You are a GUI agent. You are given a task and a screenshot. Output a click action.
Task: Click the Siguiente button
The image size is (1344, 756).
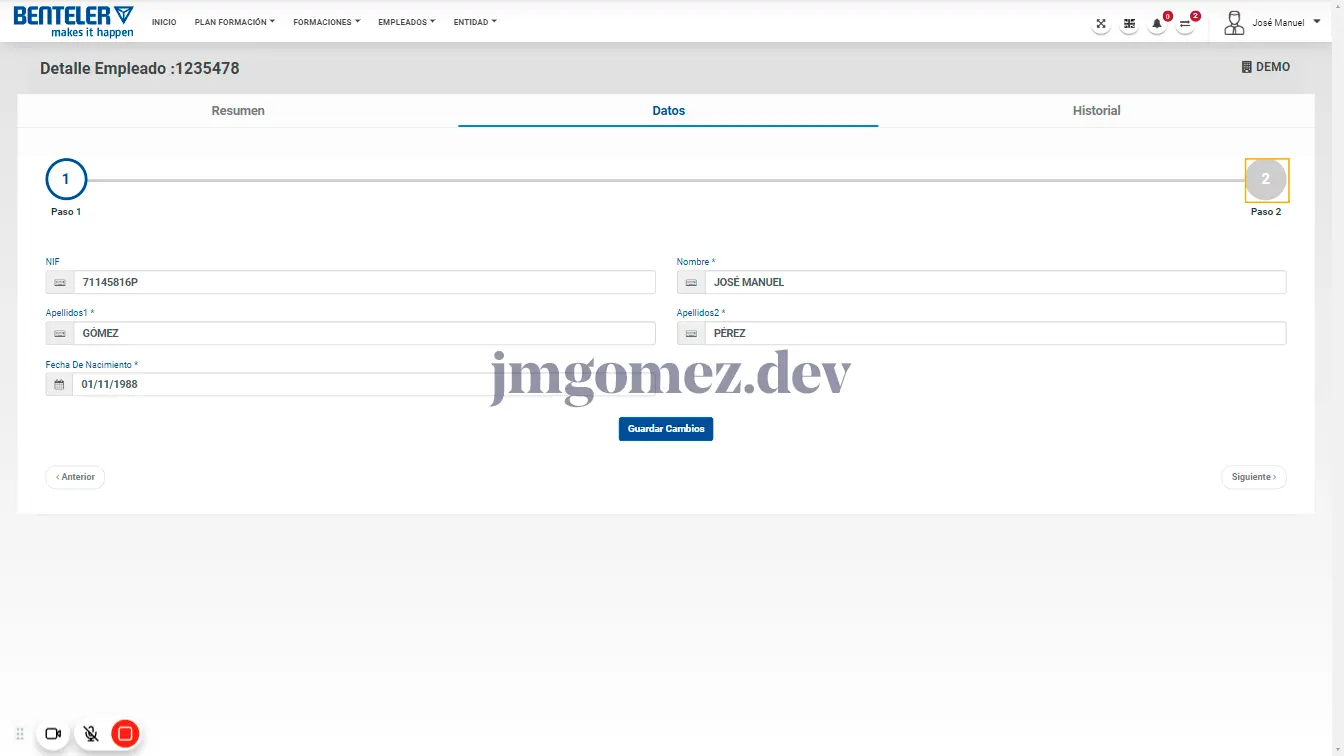click(1253, 477)
